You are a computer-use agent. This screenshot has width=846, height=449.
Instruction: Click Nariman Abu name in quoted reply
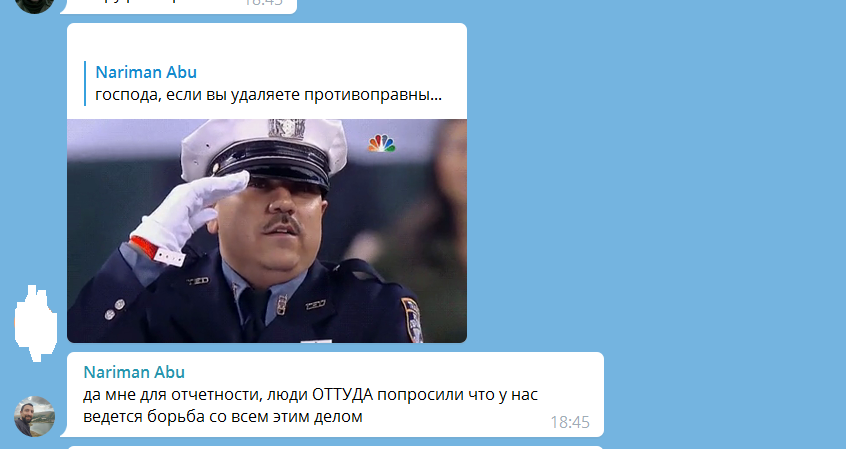tap(146, 72)
